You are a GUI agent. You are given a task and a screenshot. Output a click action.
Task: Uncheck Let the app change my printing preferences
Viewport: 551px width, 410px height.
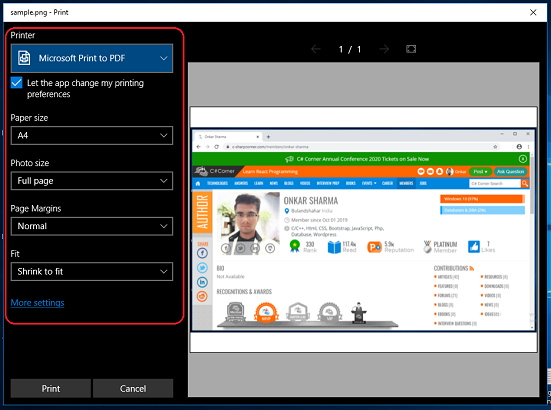(17, 83)
